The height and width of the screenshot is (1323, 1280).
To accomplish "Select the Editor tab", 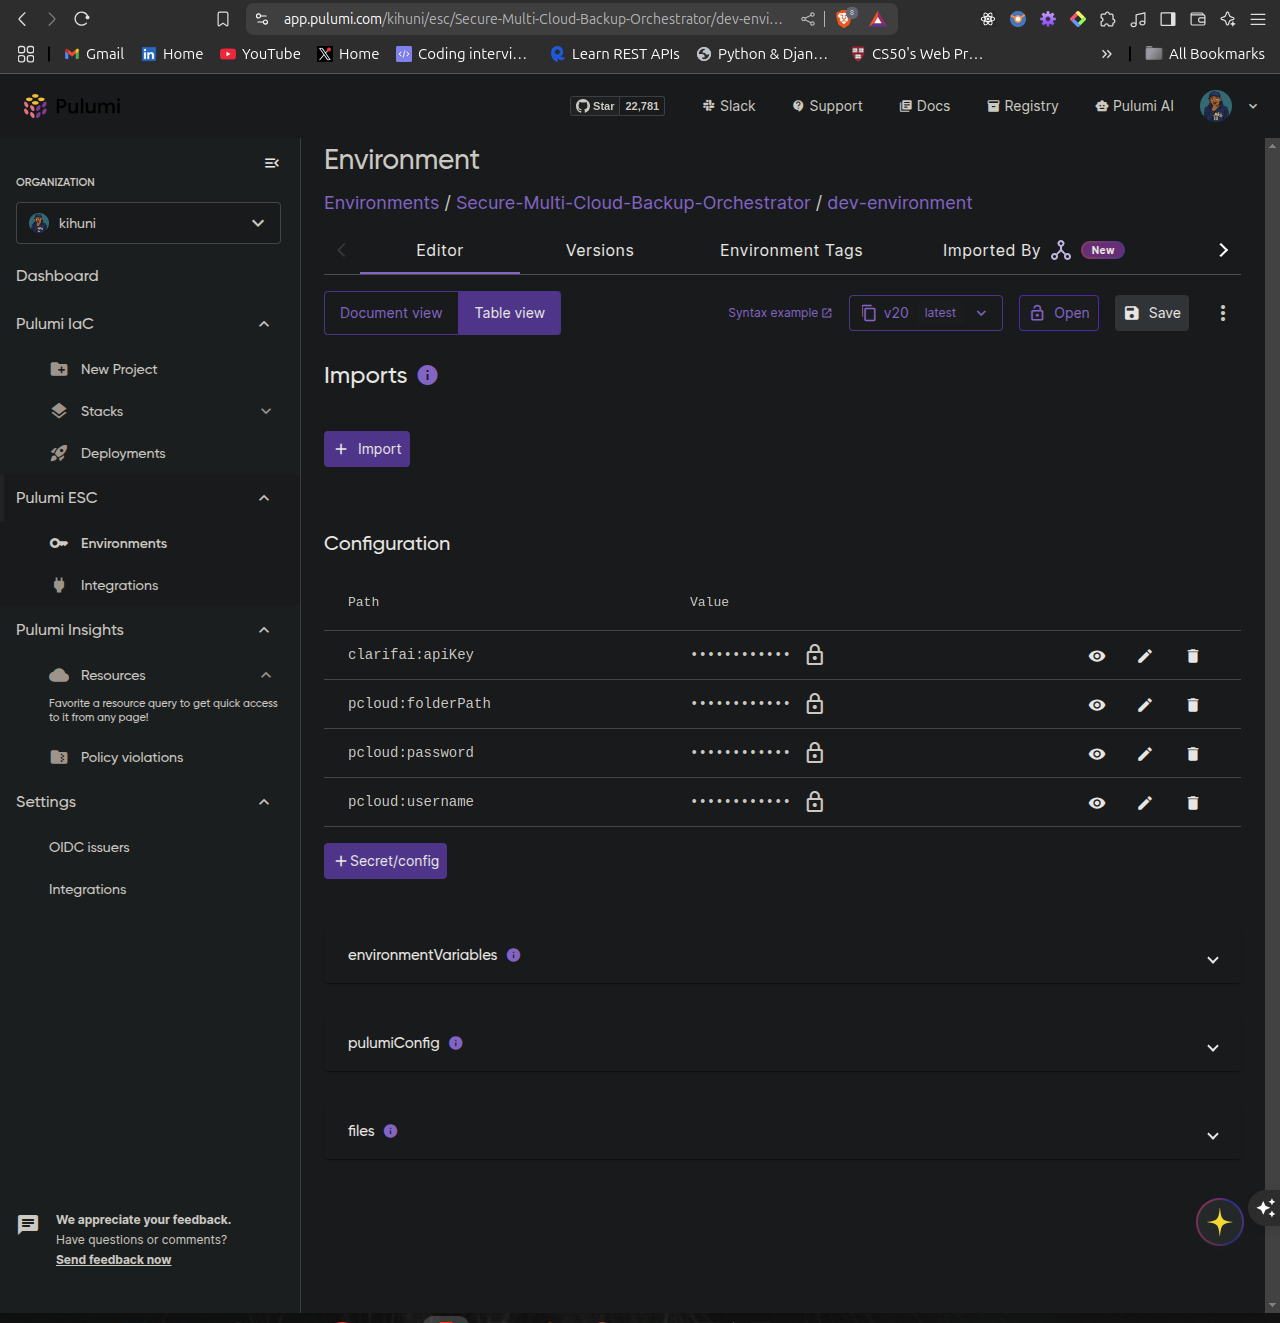I will click(440, 250).
